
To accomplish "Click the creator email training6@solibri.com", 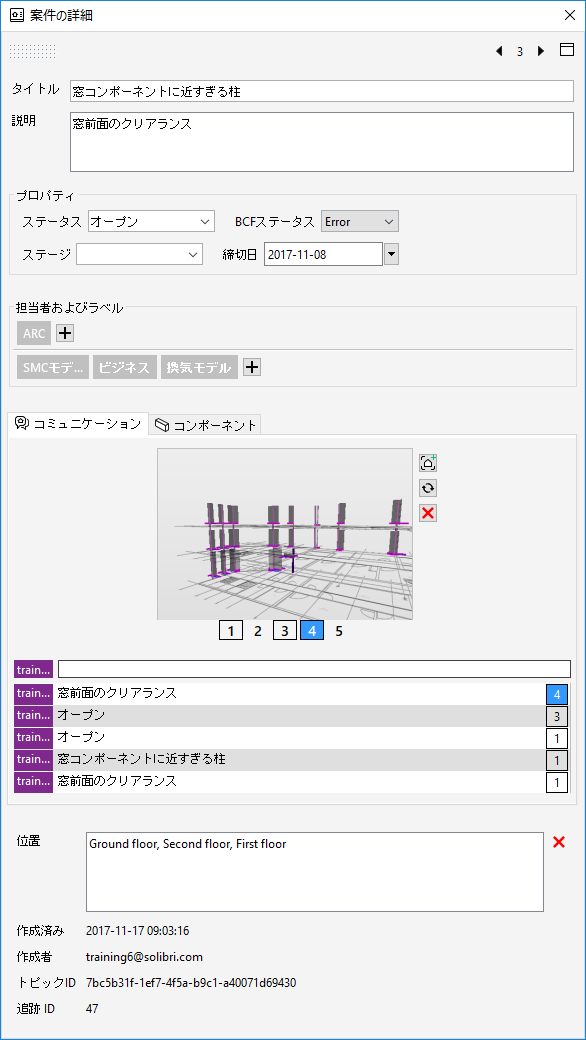I will (x=145, y=957).
